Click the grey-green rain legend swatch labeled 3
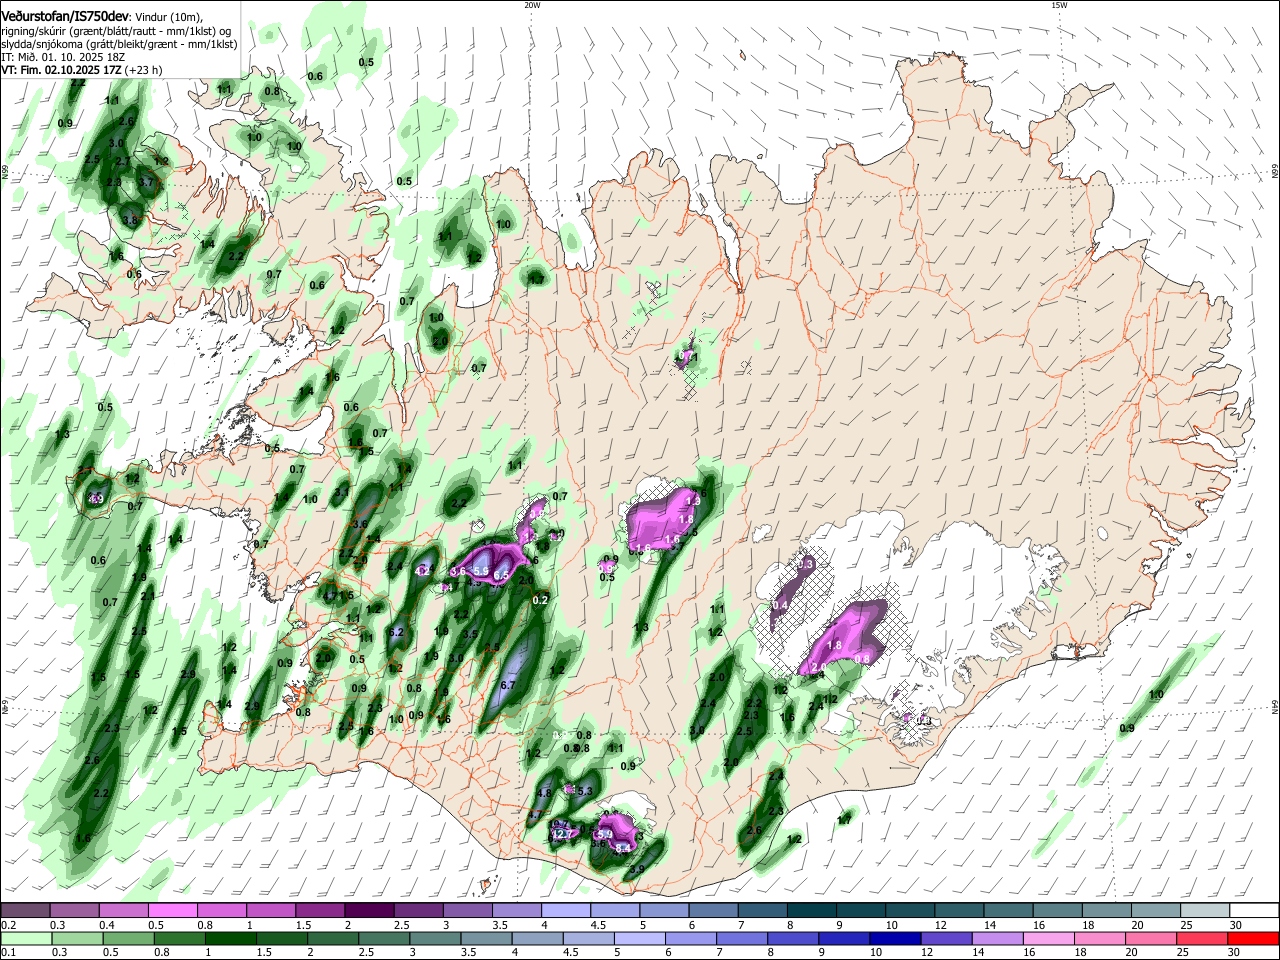Screen dimensions: 1280x960 (x=435, y=938)
